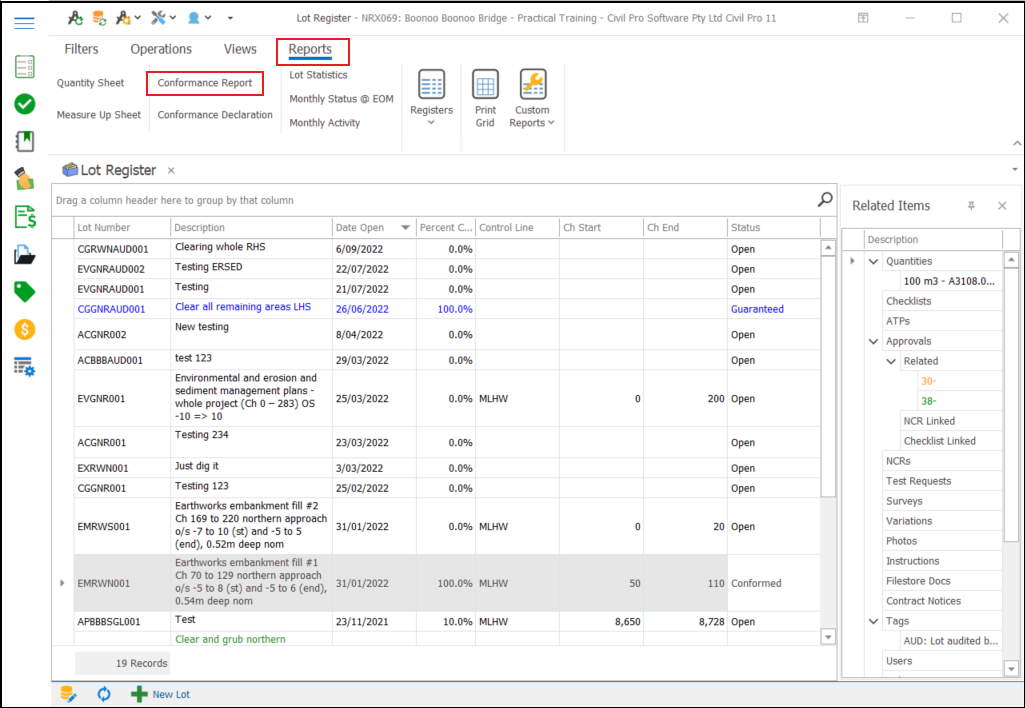Open the hamburger menu icon

(x=25, y=23)
